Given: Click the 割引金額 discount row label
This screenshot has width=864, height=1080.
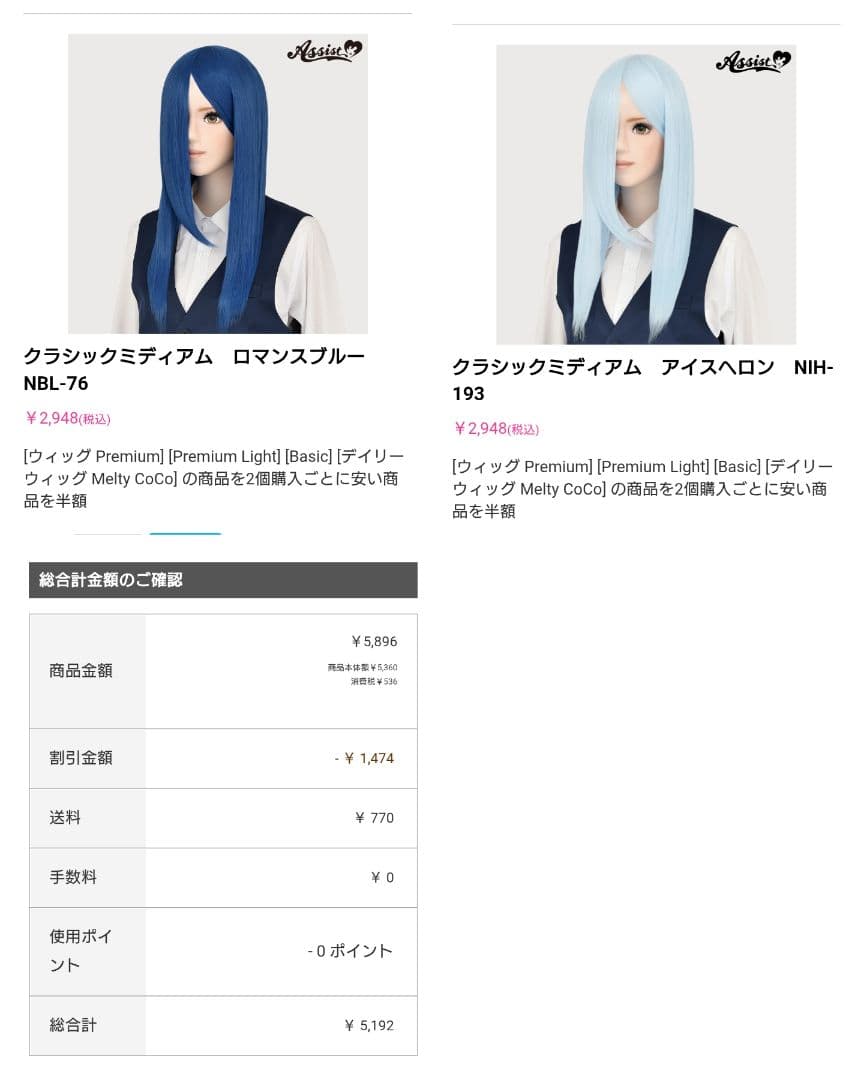Looking at the screenshot, I should click(x=81, y=758).
